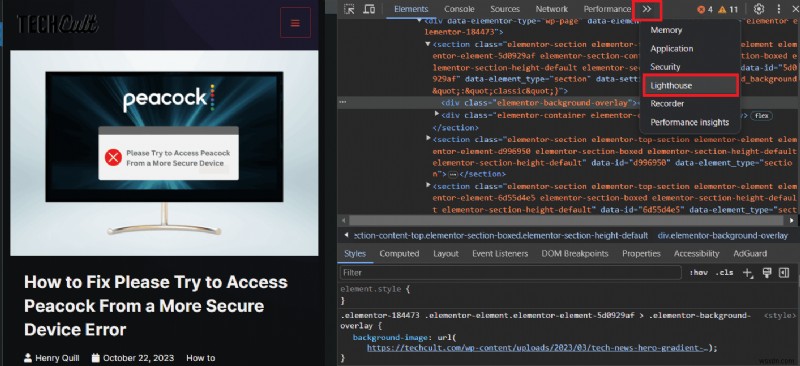Select the inspect element picker icon
800x366 pixels.
349,9
